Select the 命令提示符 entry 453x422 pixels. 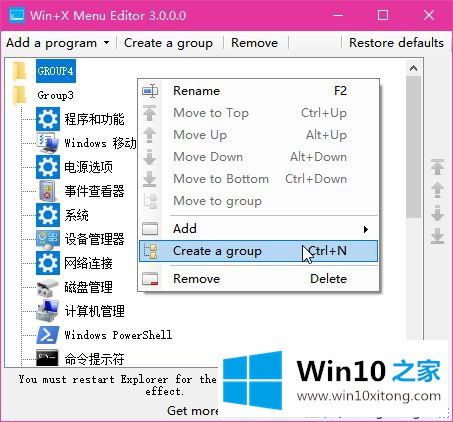(94, 359)
